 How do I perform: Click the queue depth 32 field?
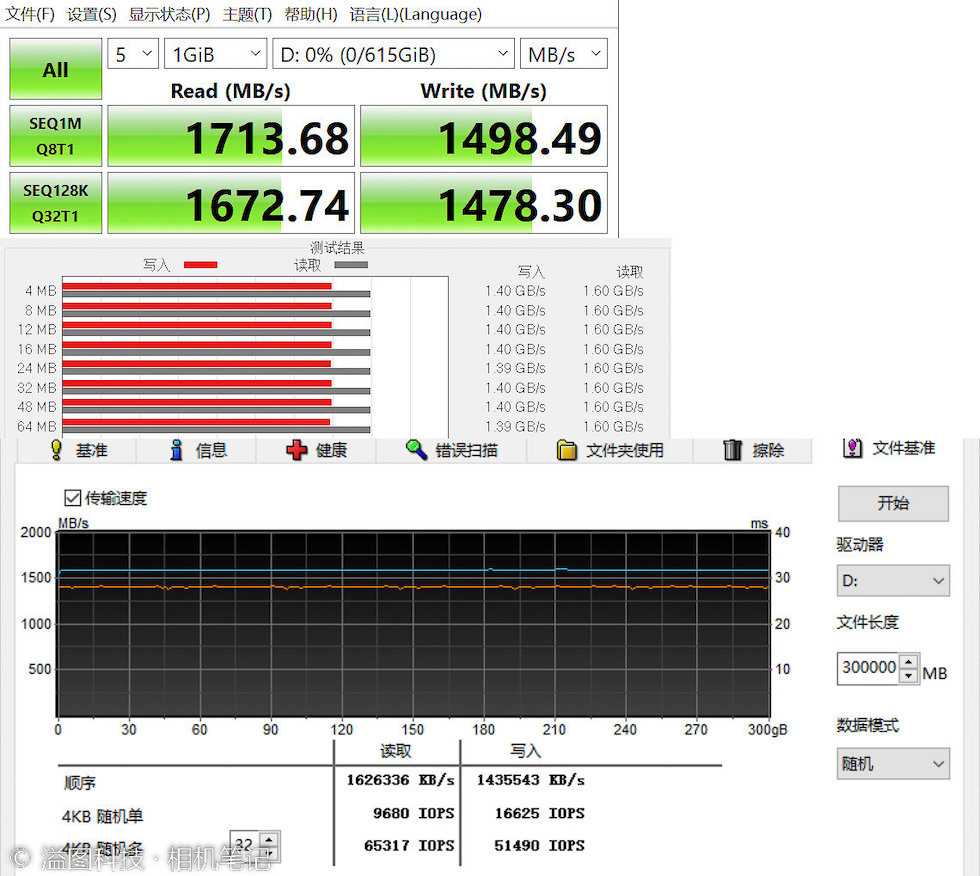coord(245,846)
